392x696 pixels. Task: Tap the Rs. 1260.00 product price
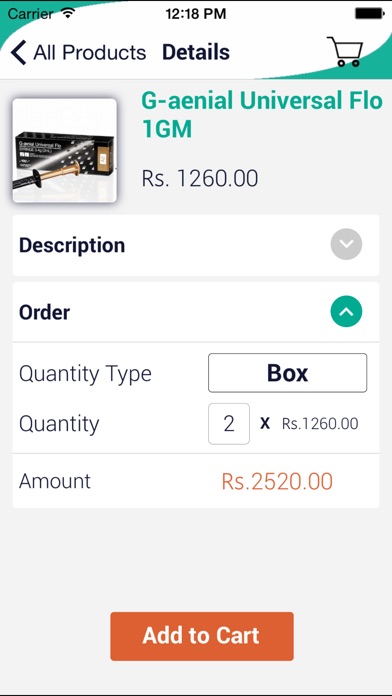(x=200, y=178)
